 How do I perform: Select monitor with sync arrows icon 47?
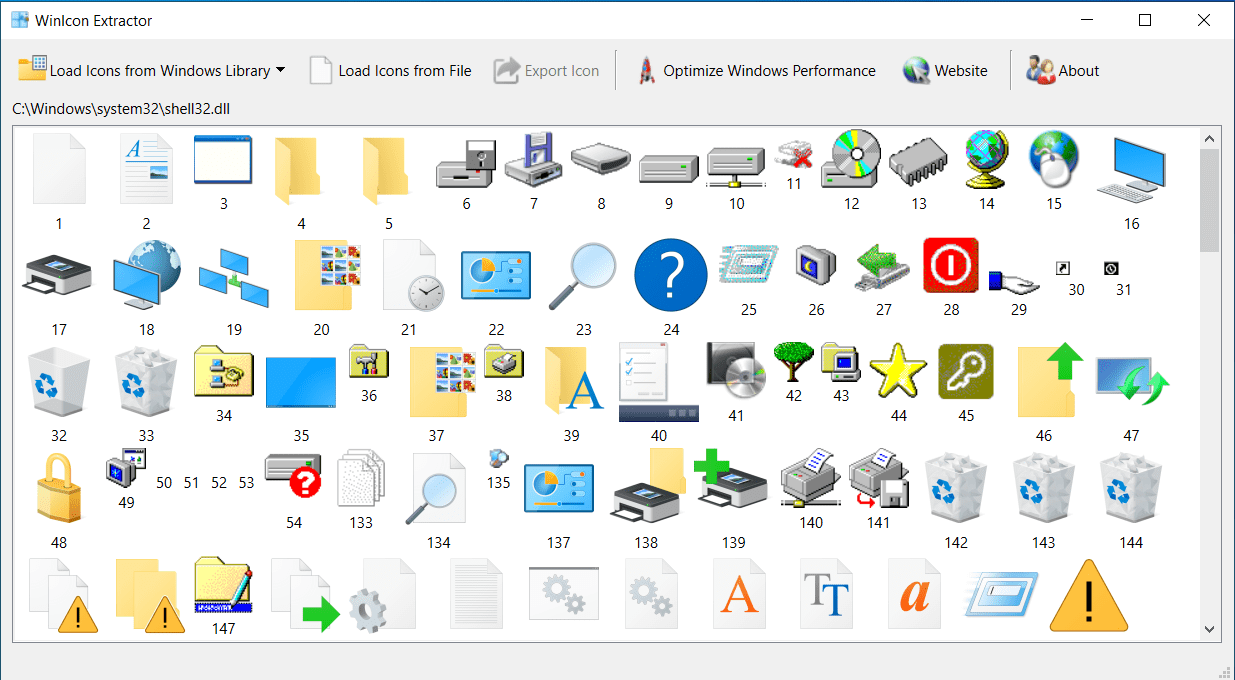pyautogui.click(x=1131, y=380)
